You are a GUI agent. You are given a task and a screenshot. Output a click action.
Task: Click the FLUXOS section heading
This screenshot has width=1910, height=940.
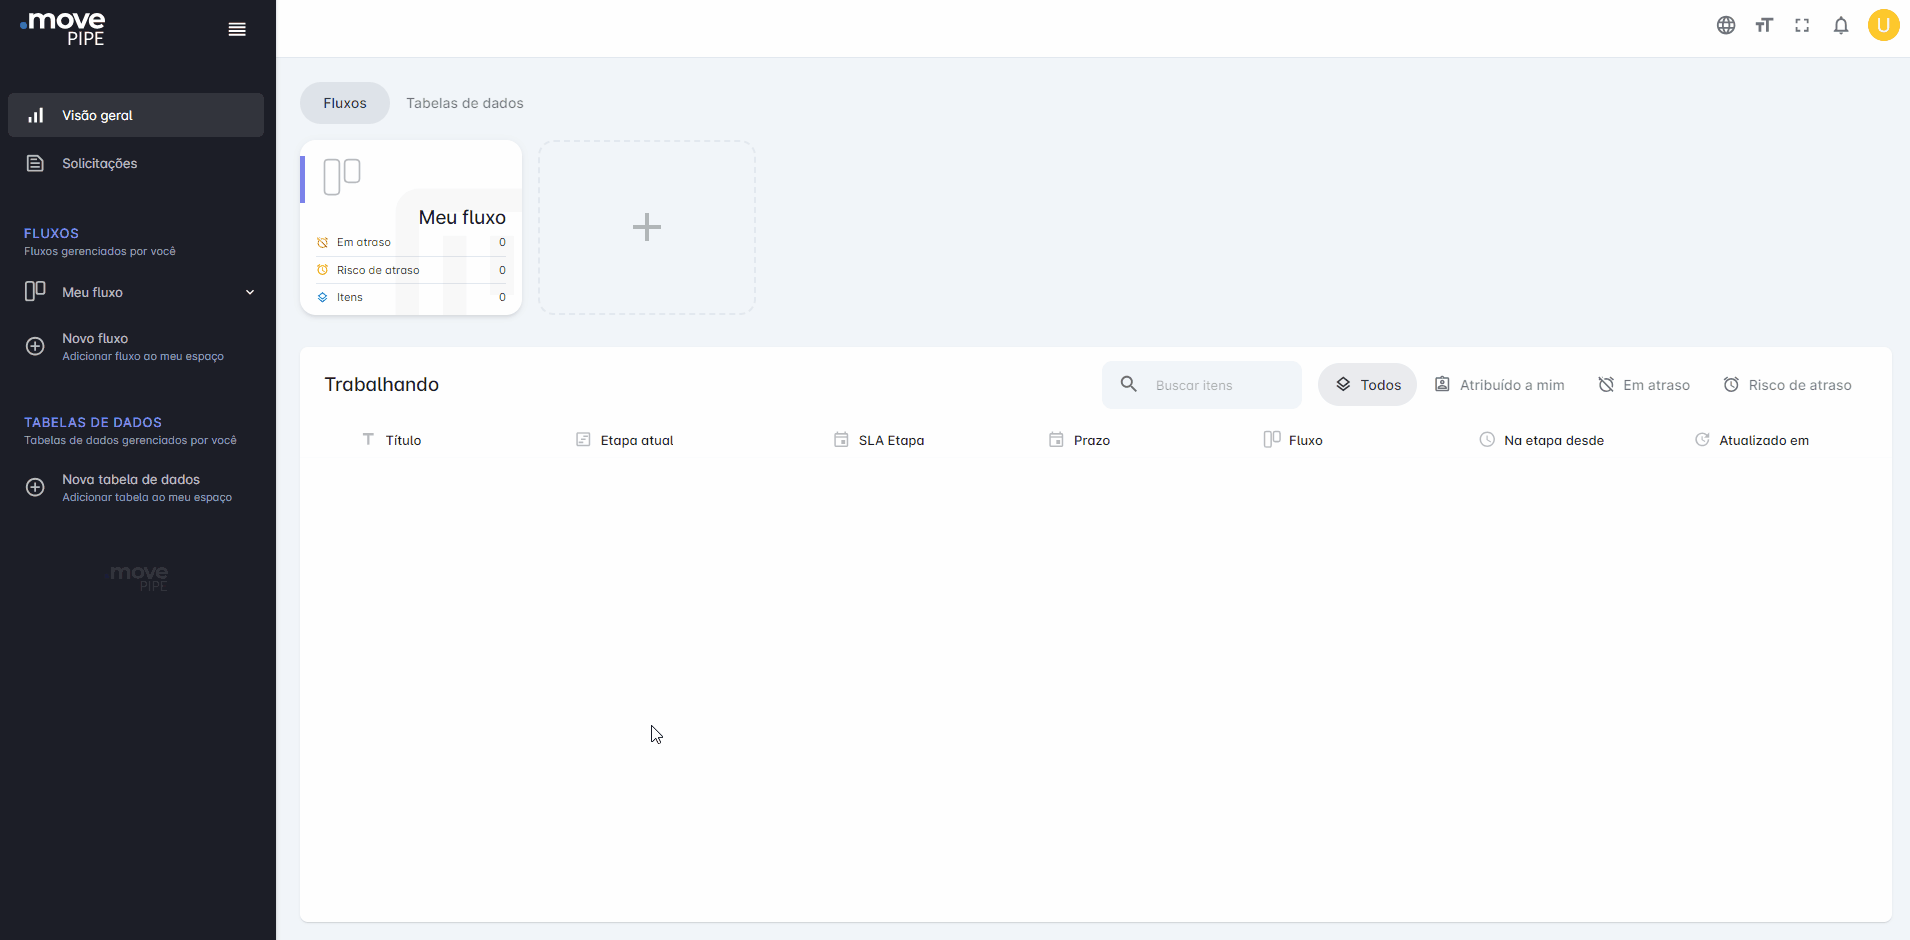pyautogui.click(x=51, y=233)
